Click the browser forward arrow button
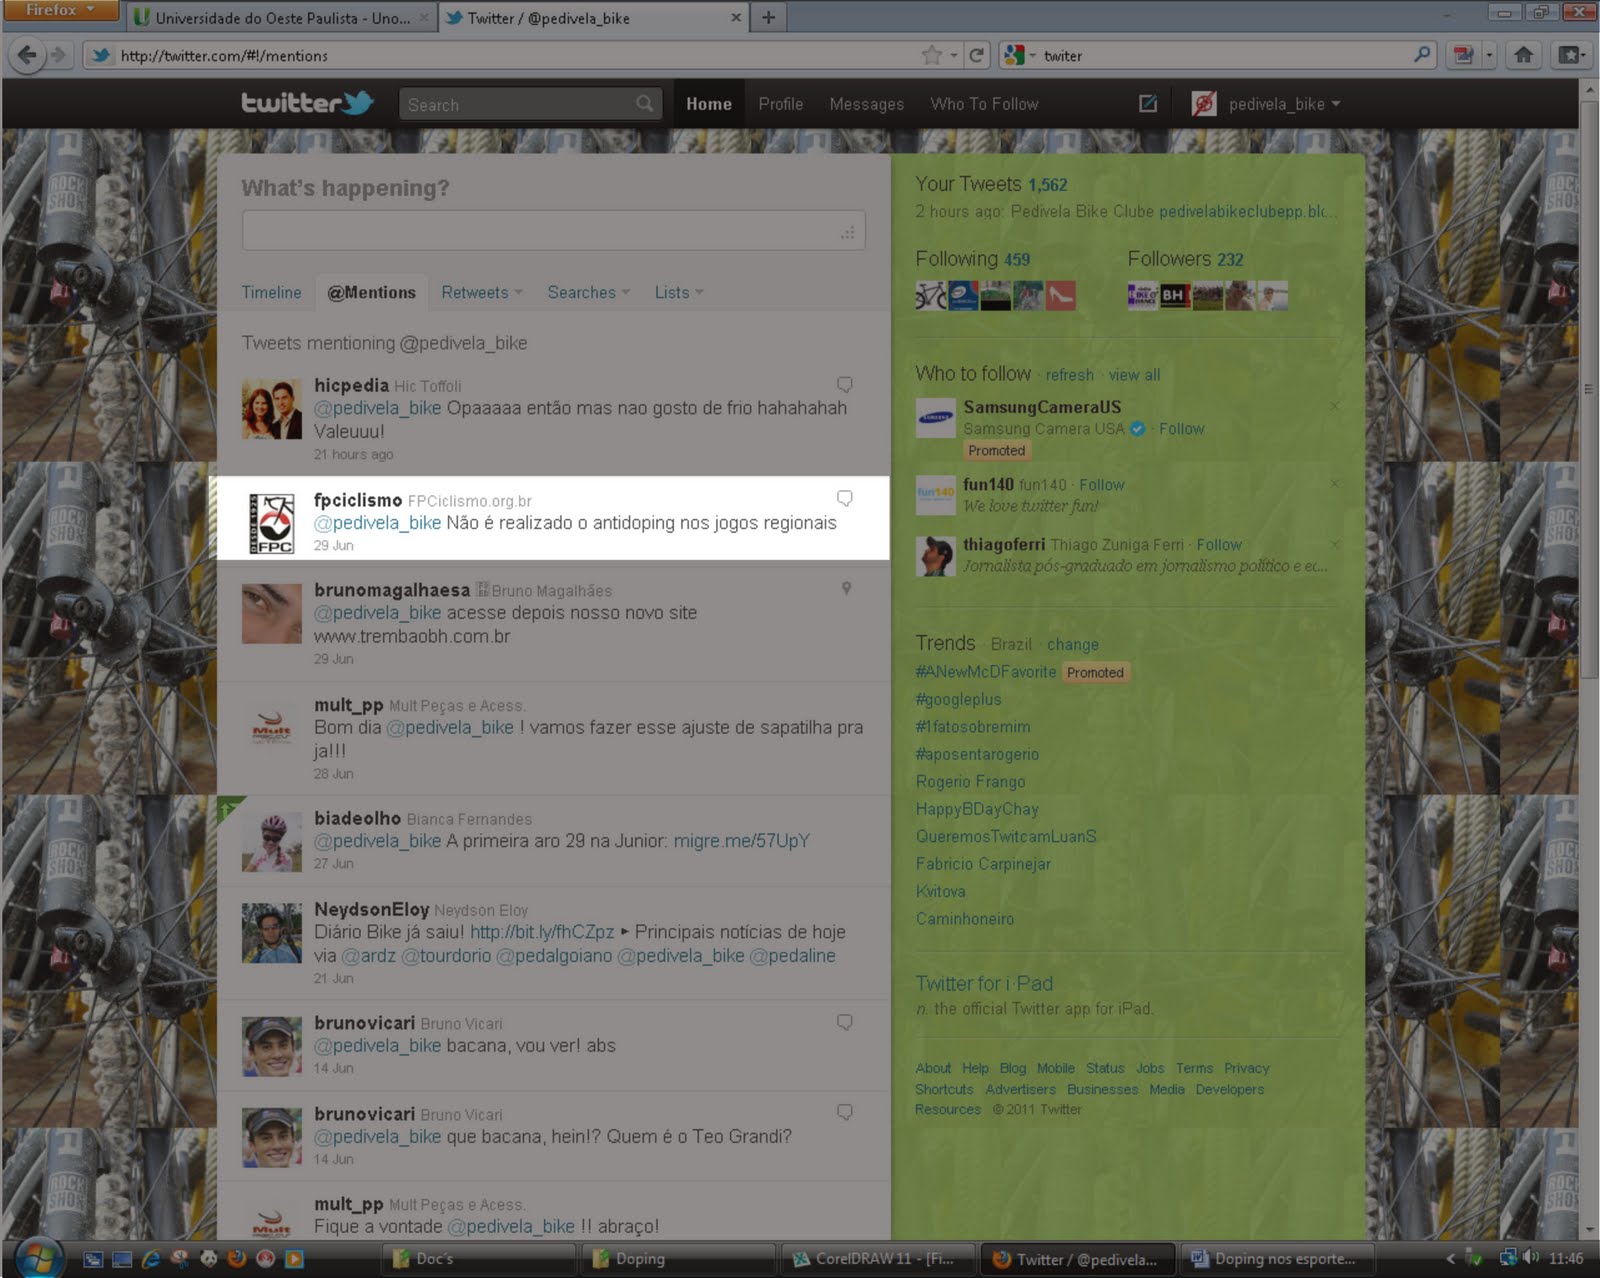Viewport: 1600px width, 1278px height. 59,55
